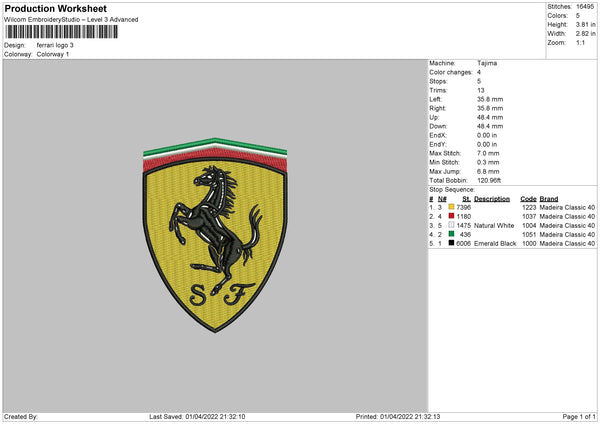Click the Left value '35.8 mm'

click(x=490, y=99)
